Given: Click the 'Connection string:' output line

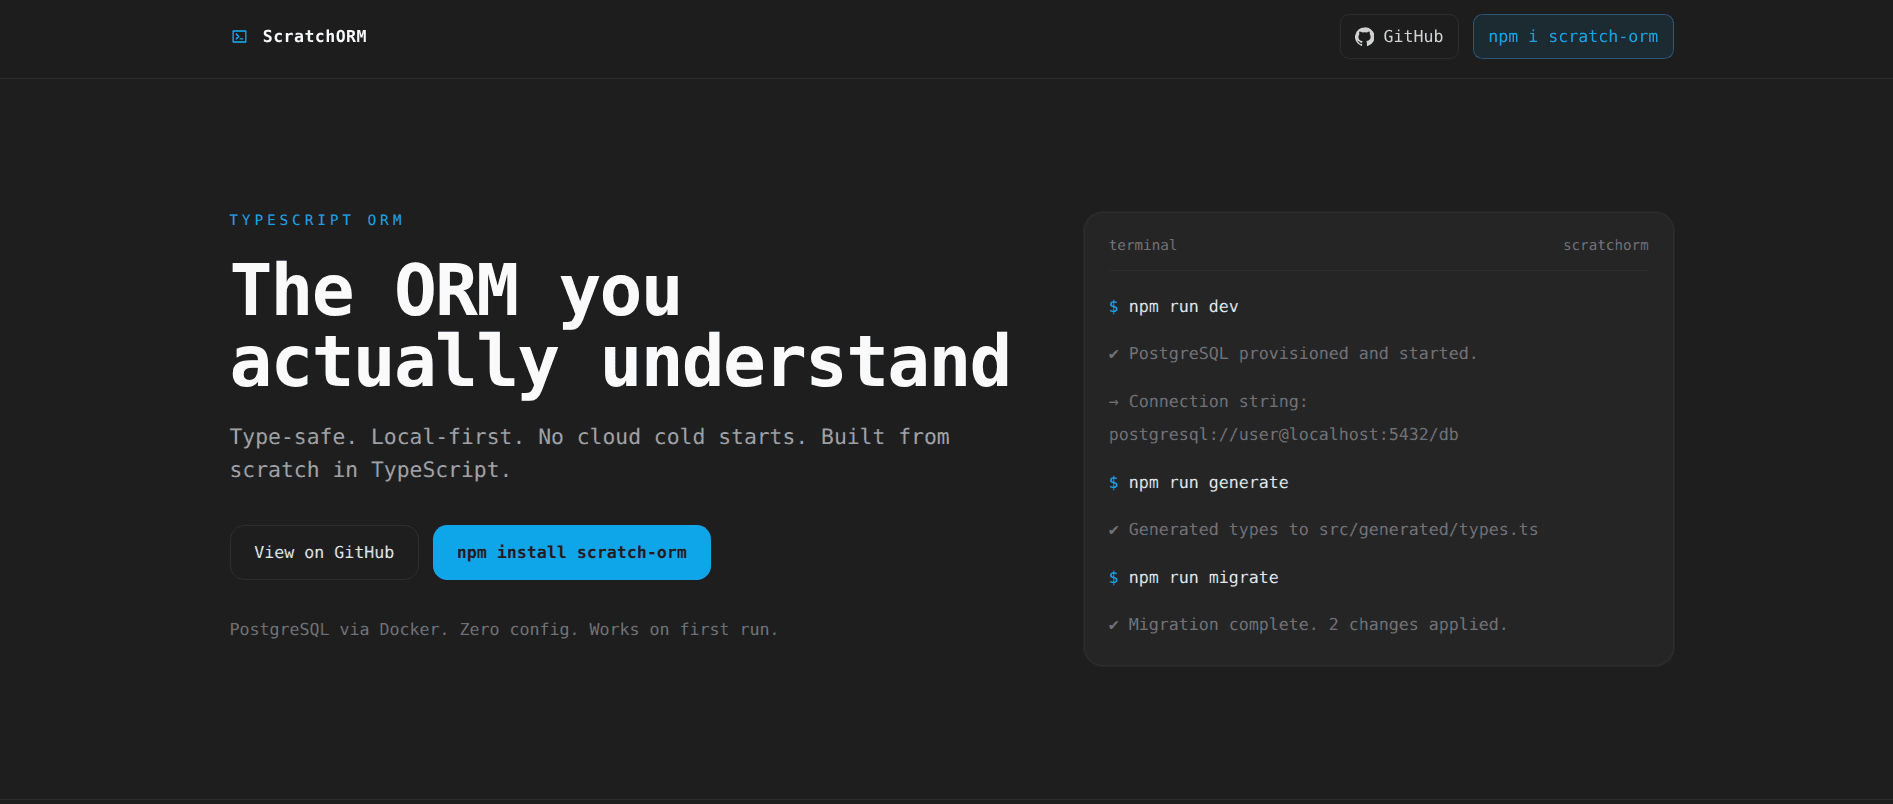Looking at the screenshot, I should (1208, 402).
